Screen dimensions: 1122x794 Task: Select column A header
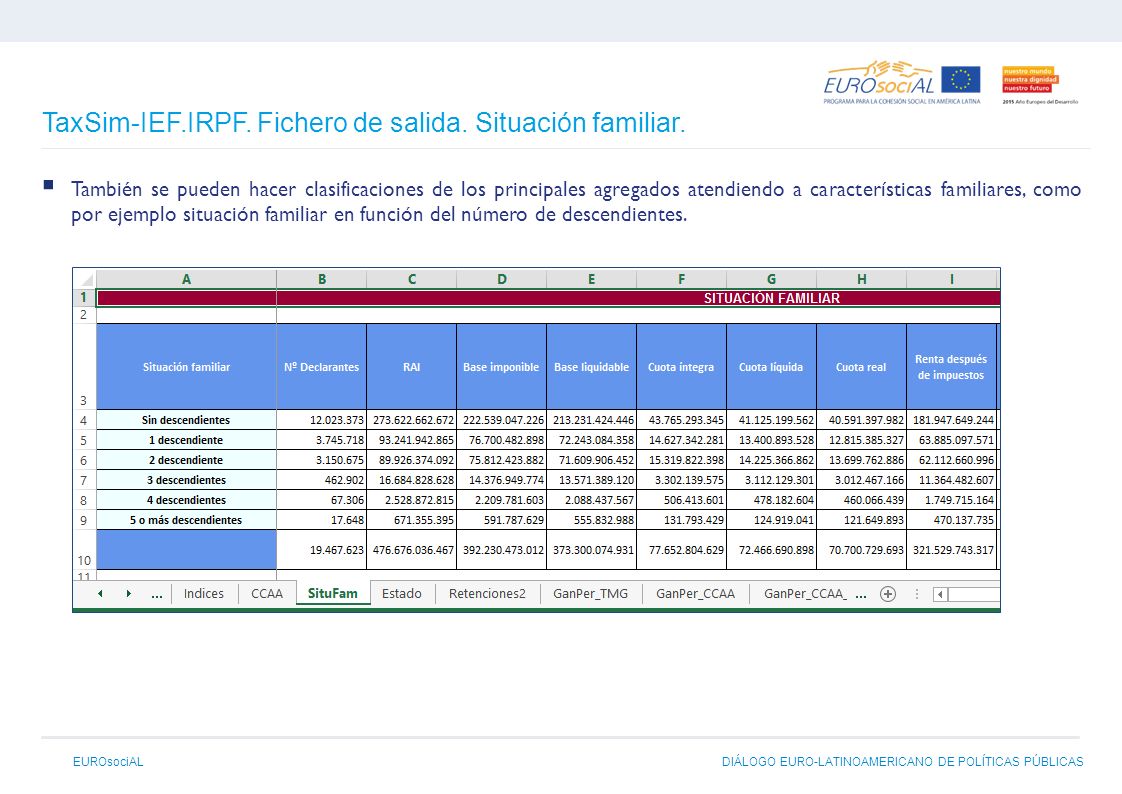[186, 279]
